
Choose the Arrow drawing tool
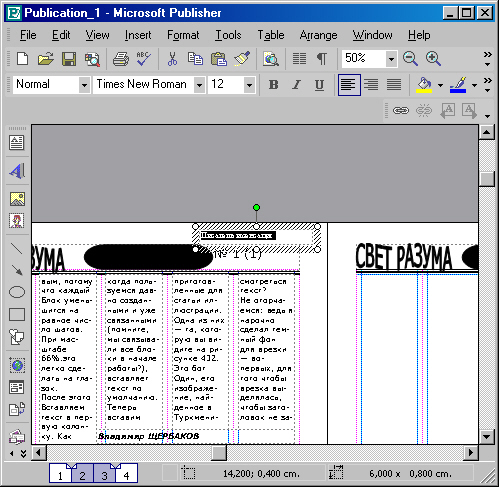pos(17,270)
